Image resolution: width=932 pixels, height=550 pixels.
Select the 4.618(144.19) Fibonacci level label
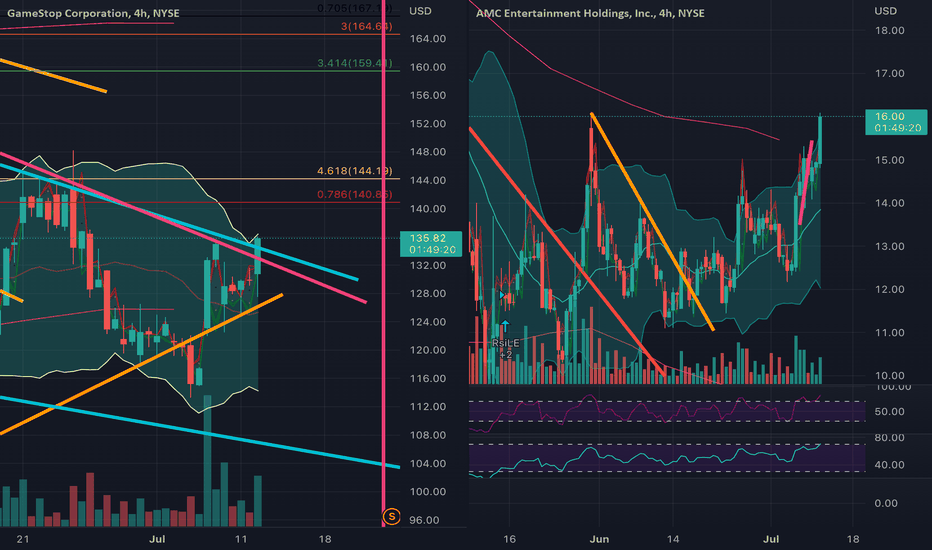tap(354, 171)
